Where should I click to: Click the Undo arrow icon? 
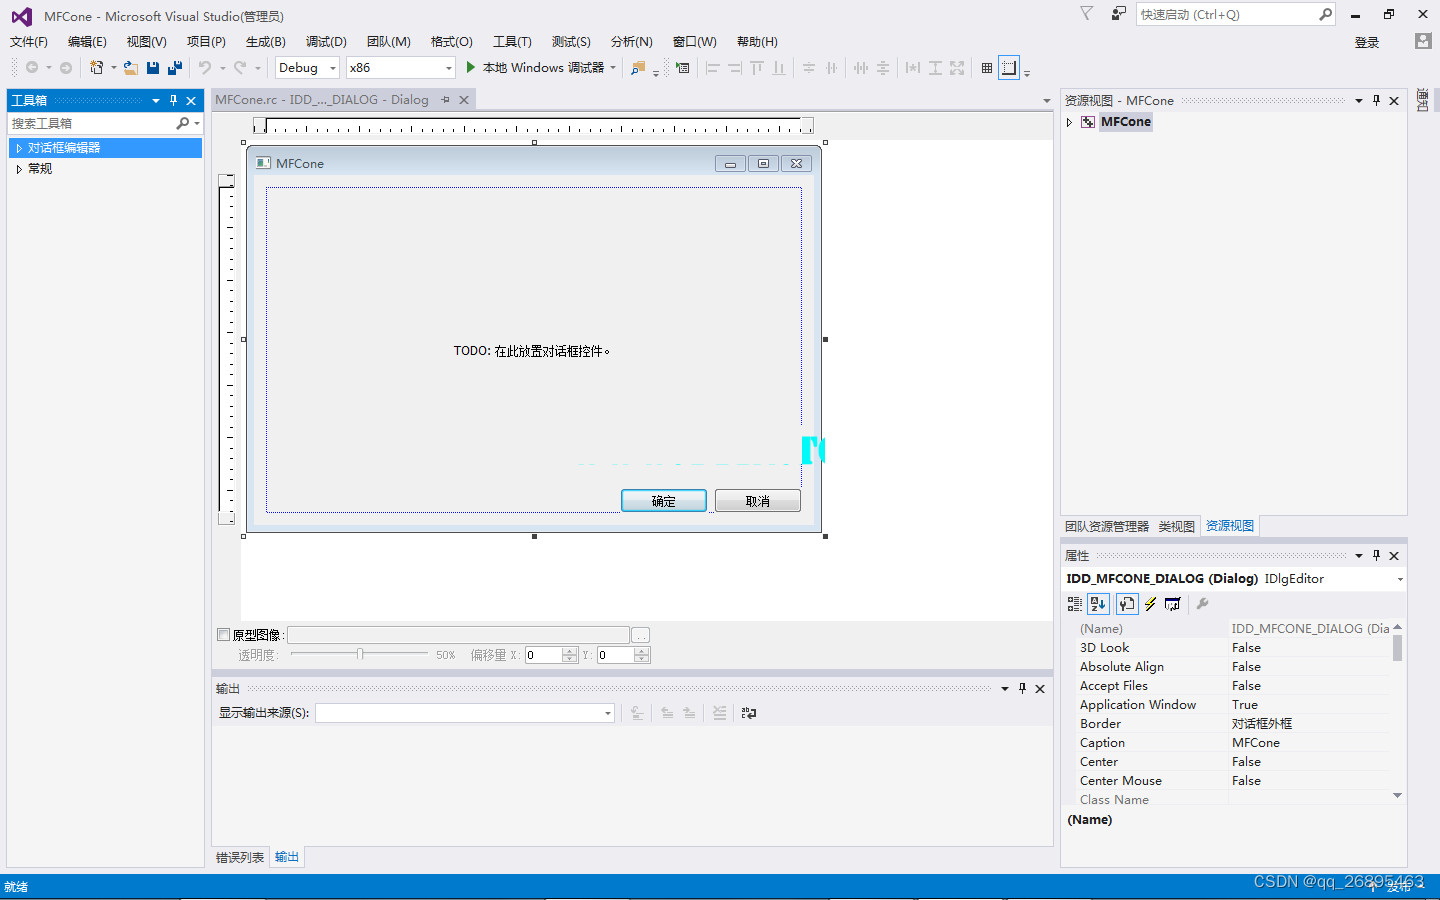point(205,68)
